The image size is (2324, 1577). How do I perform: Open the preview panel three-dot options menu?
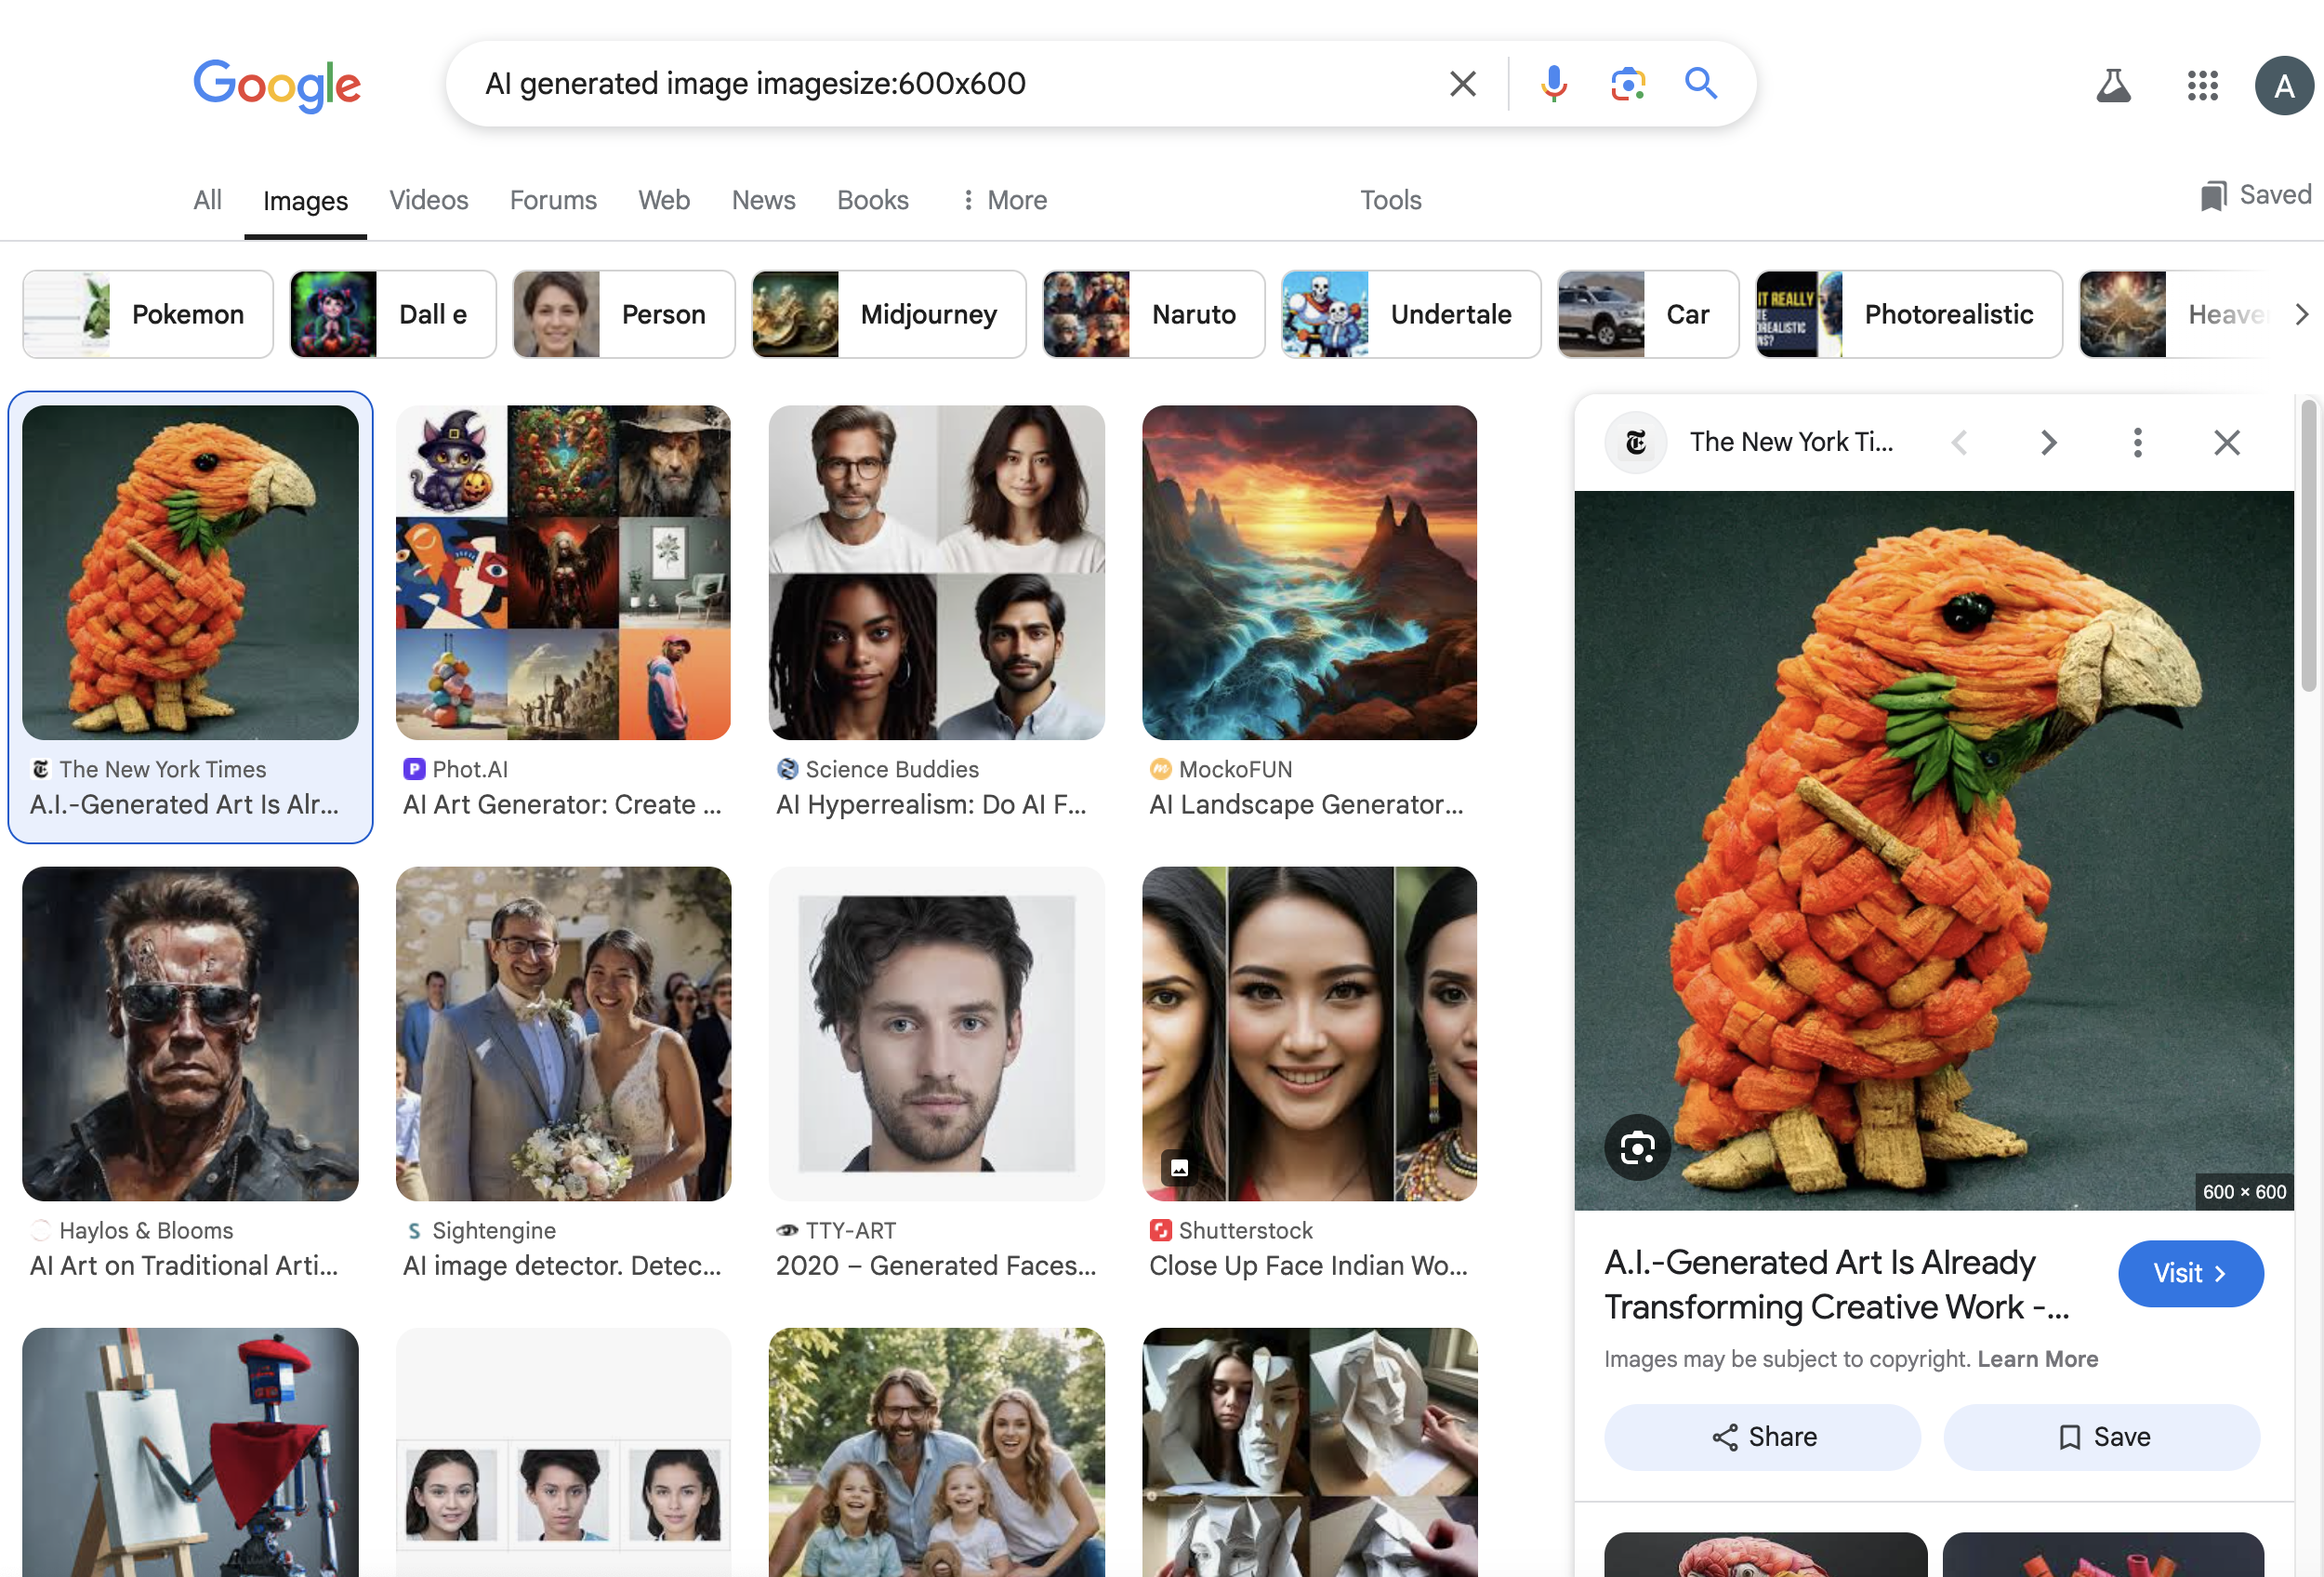point(2137,442)
